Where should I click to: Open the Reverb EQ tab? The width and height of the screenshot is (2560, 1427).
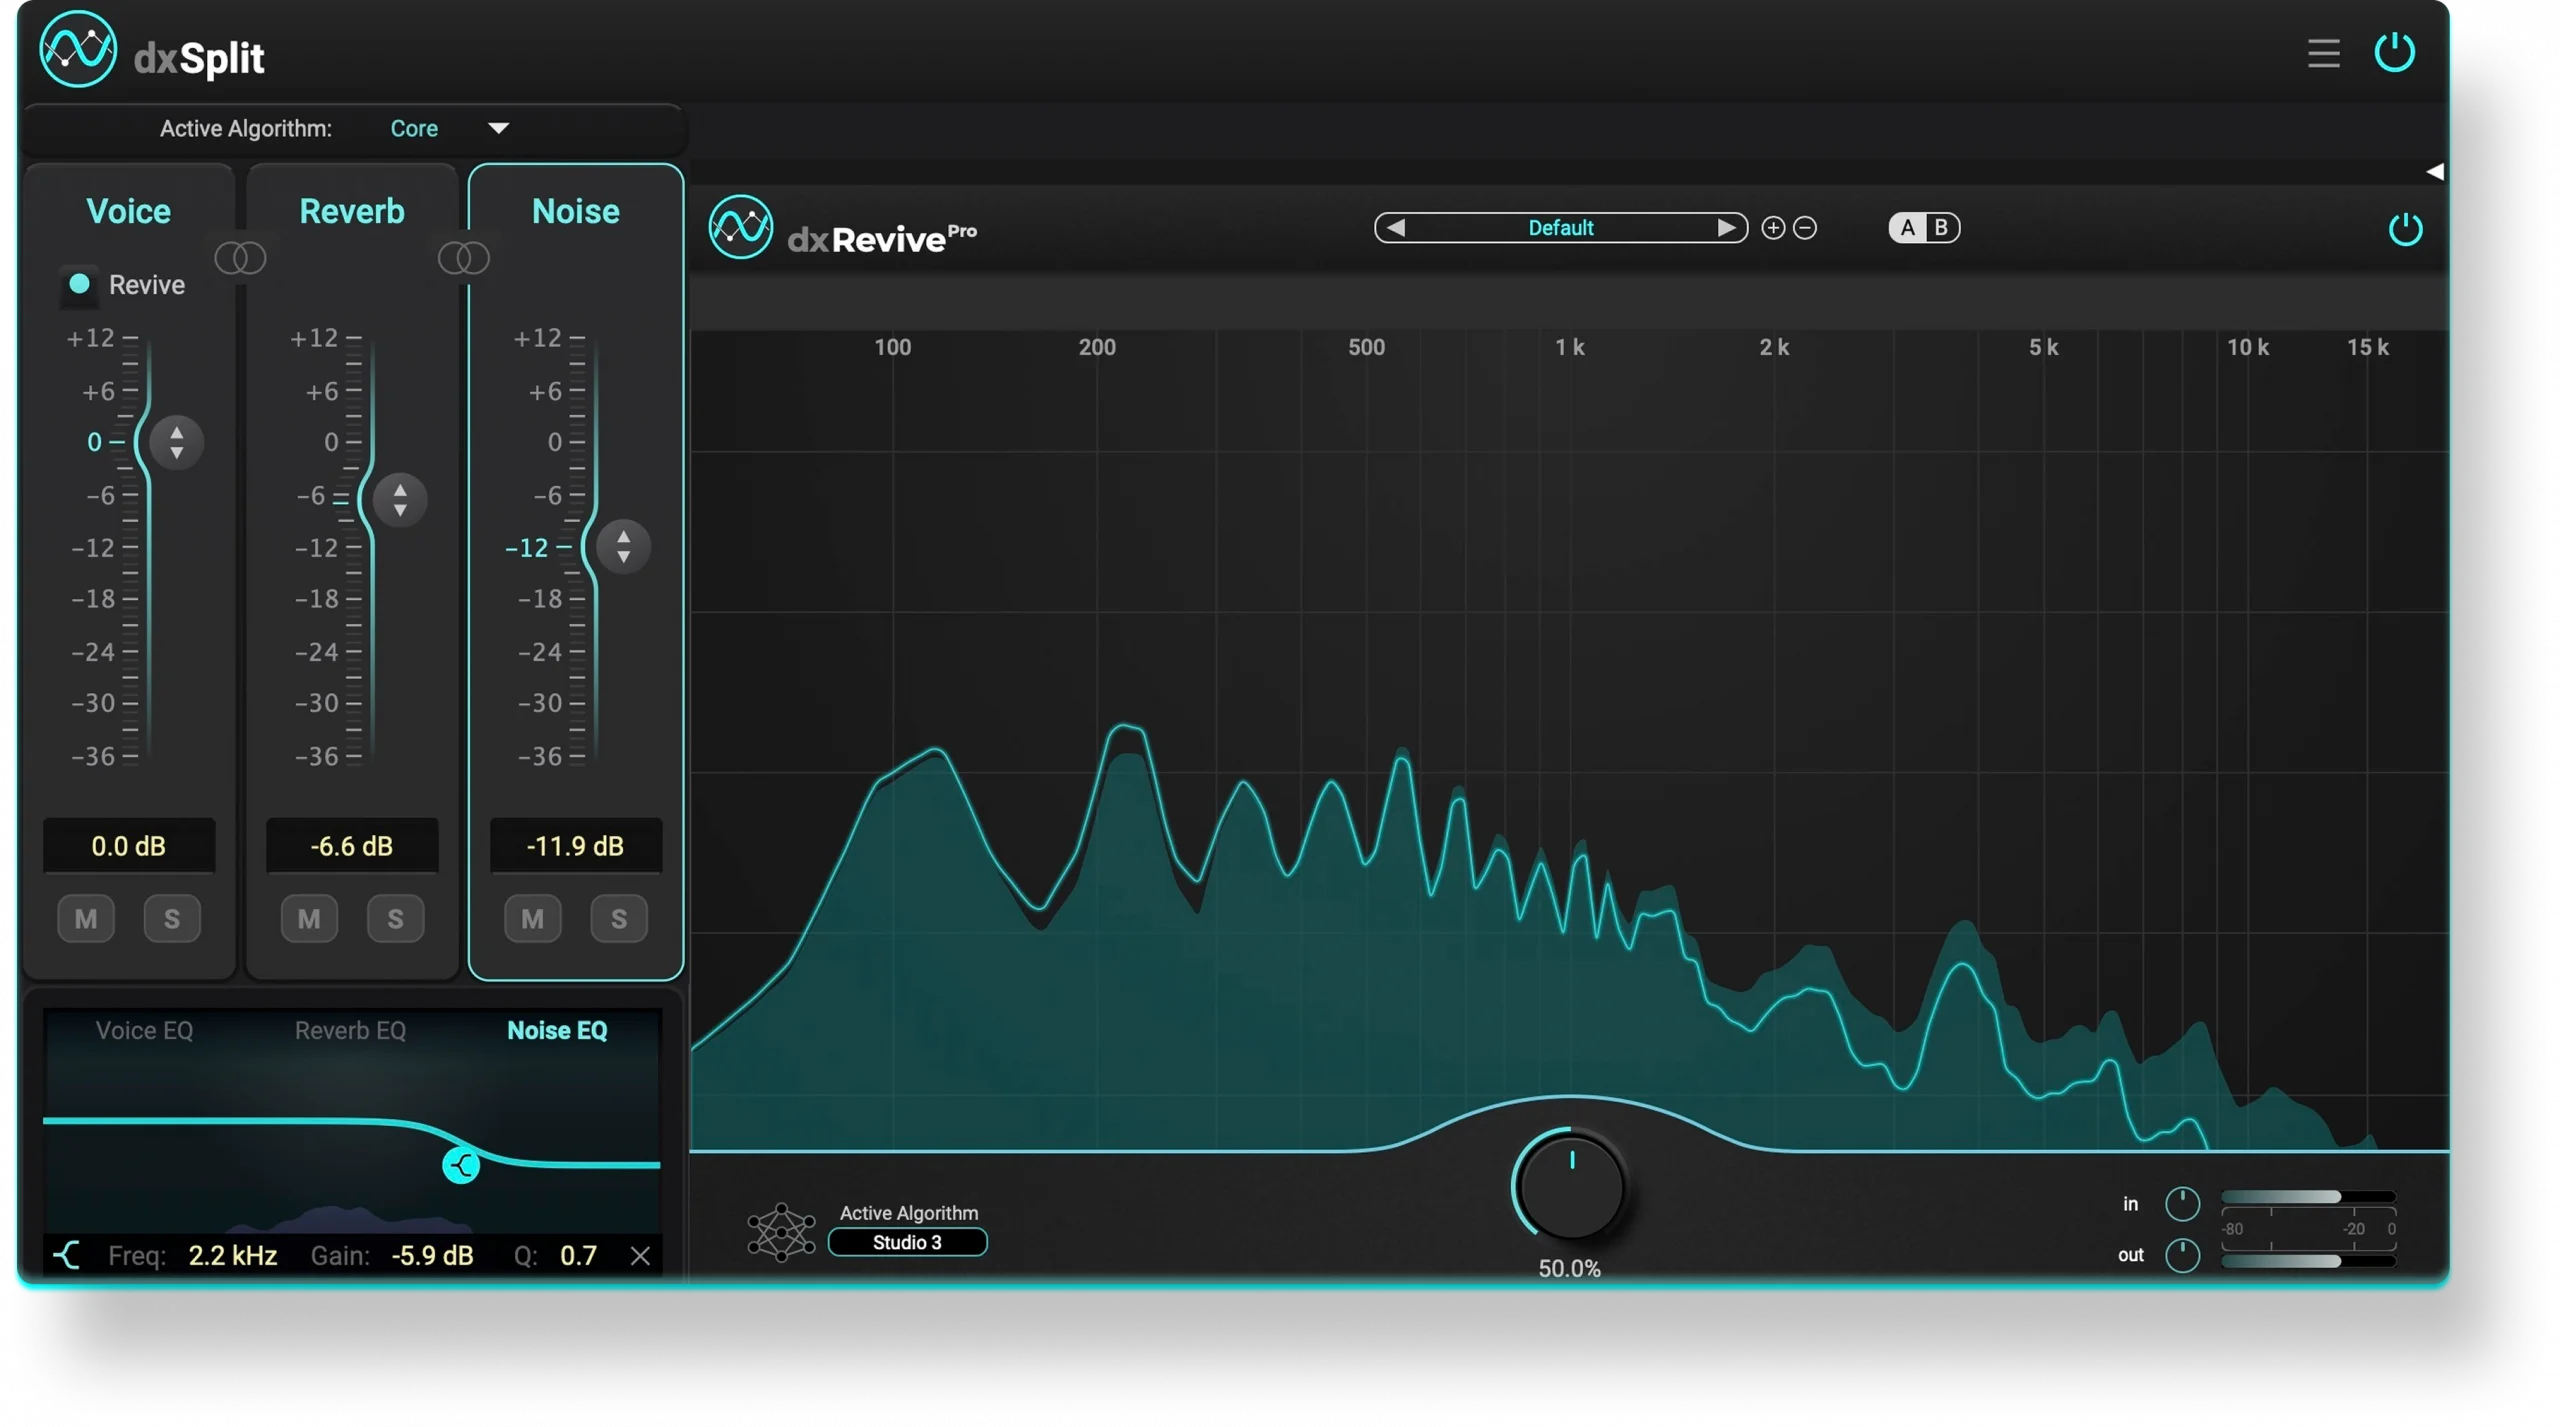[x=350, y=1030]
